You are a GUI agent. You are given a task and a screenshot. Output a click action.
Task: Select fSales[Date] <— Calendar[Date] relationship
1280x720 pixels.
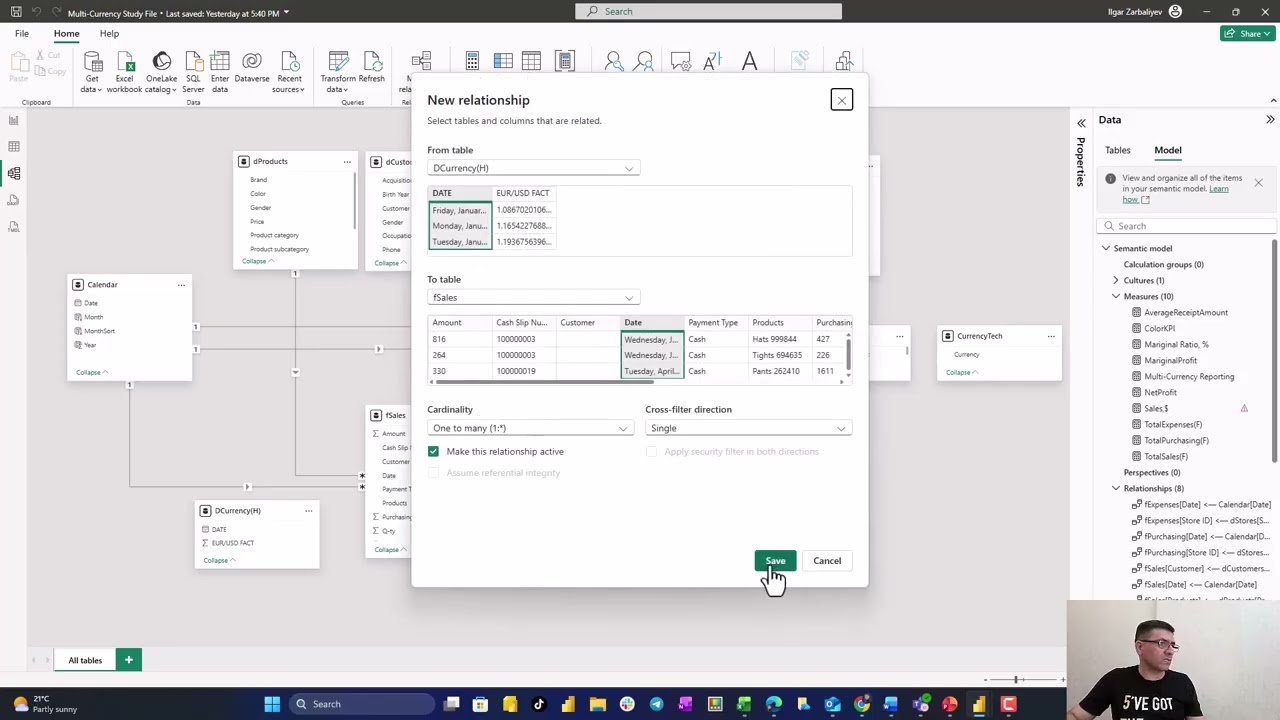click(1200, 584)
